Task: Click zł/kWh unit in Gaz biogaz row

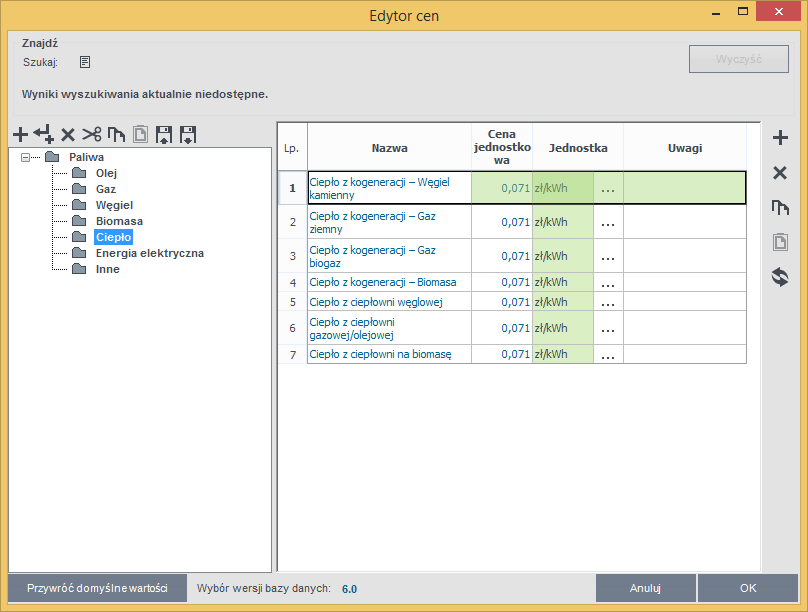Action: click(563, 256)
